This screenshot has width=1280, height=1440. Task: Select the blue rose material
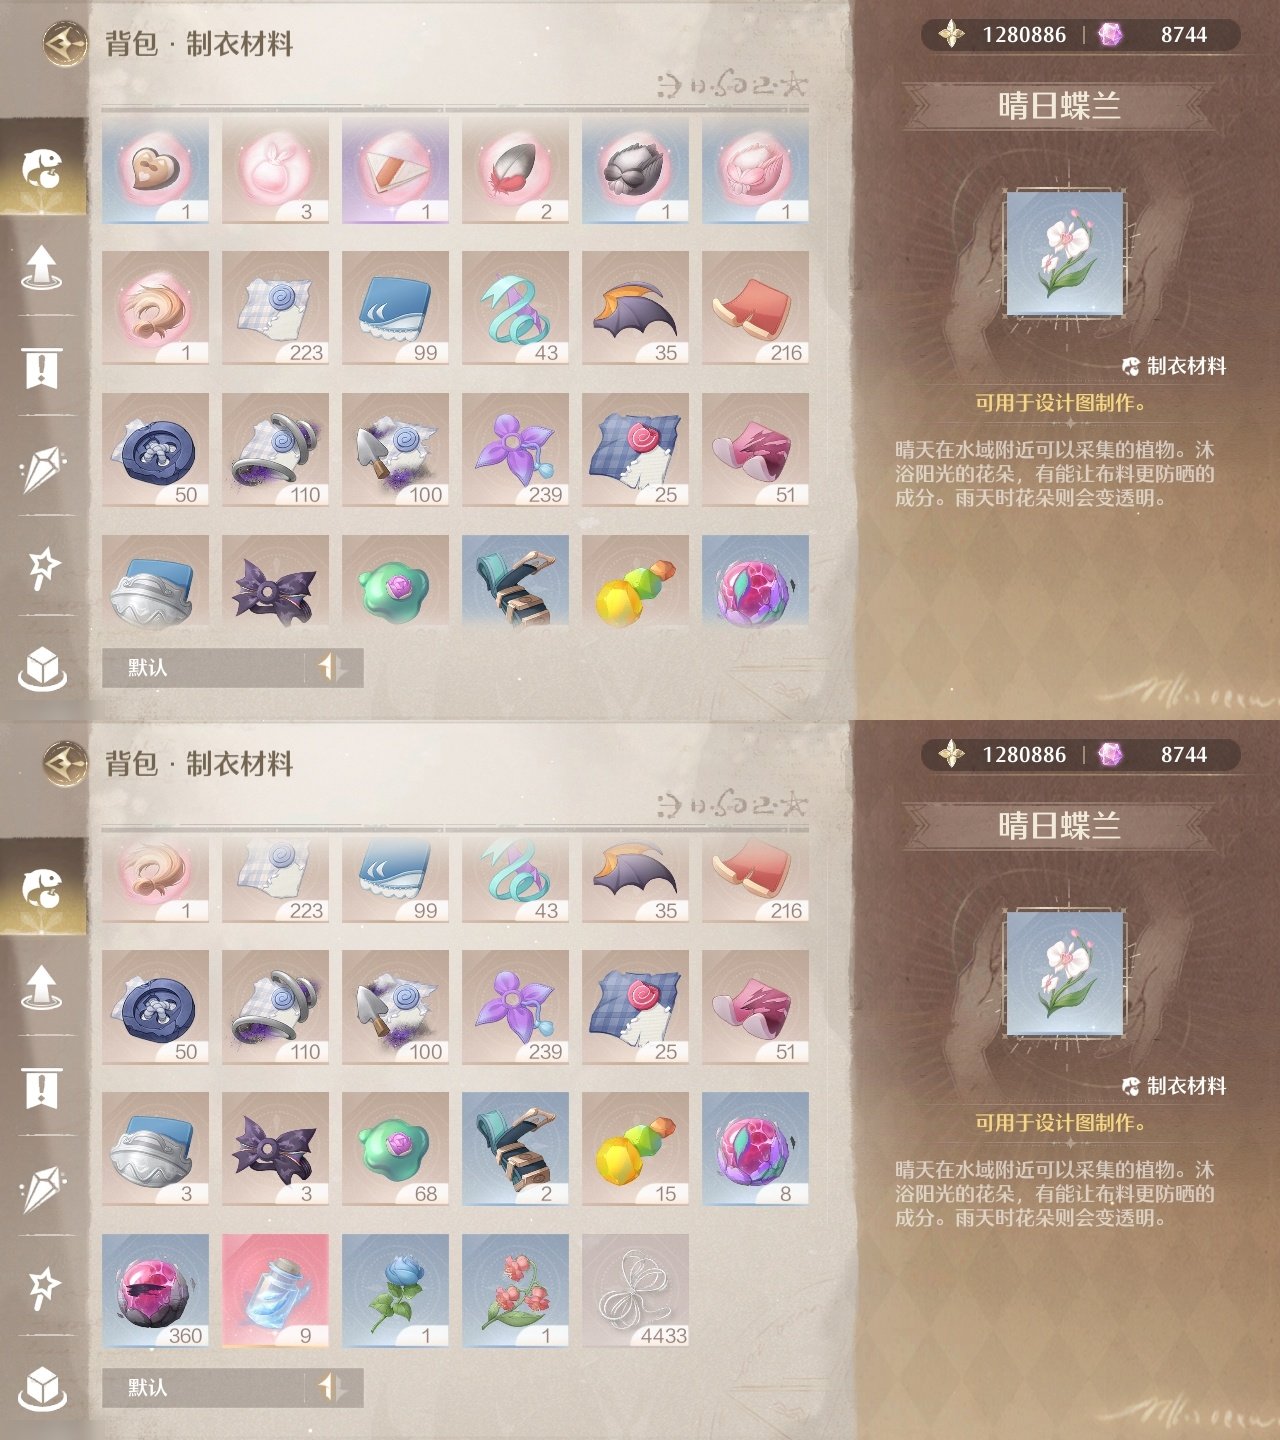click(x=395, y=1290)
